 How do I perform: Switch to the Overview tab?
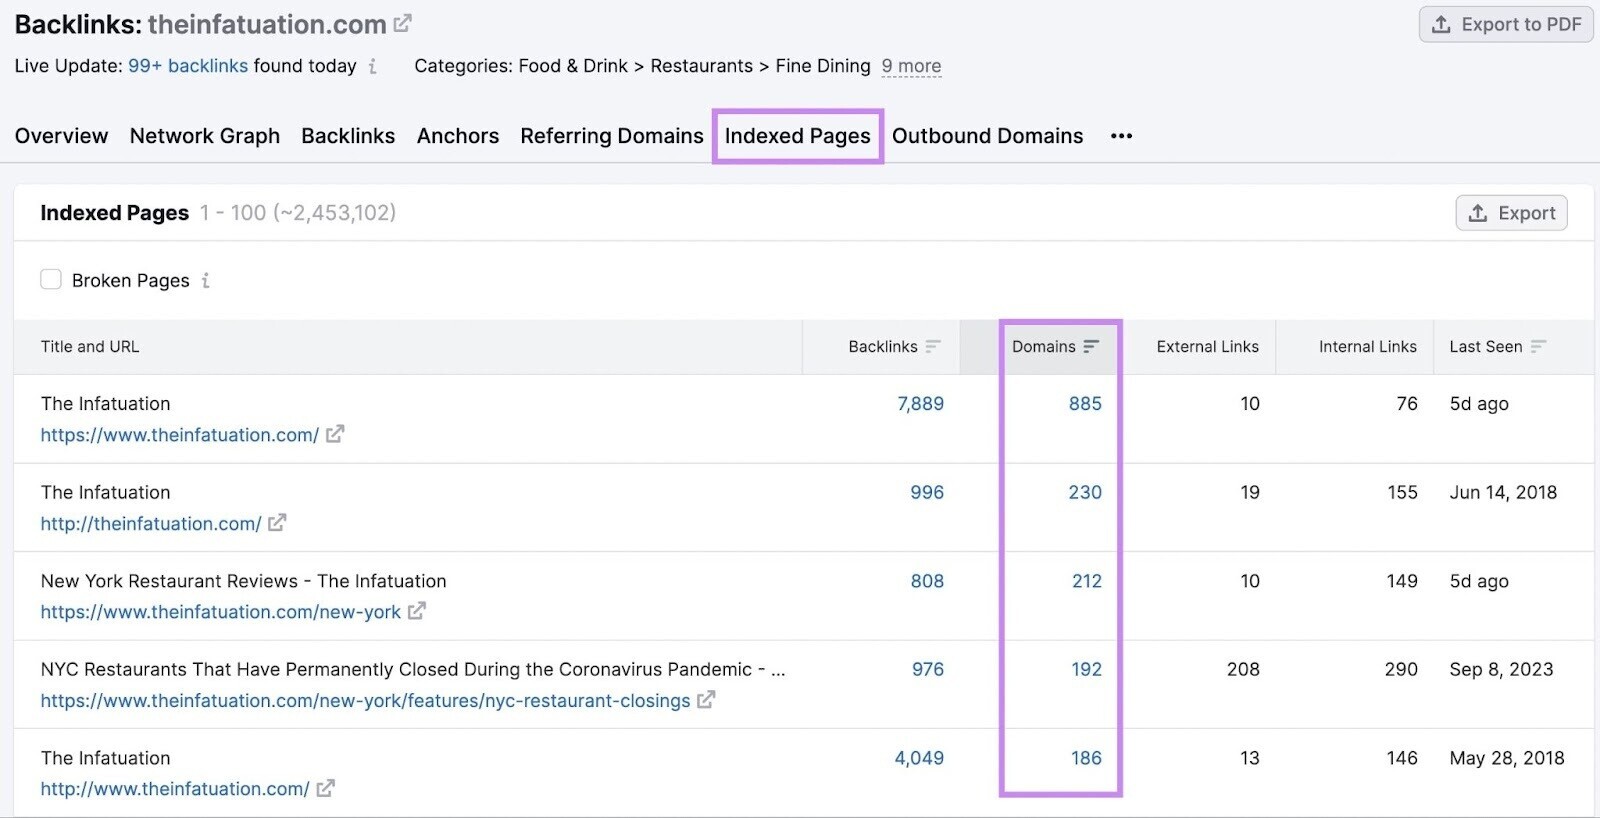click(61, 136)
